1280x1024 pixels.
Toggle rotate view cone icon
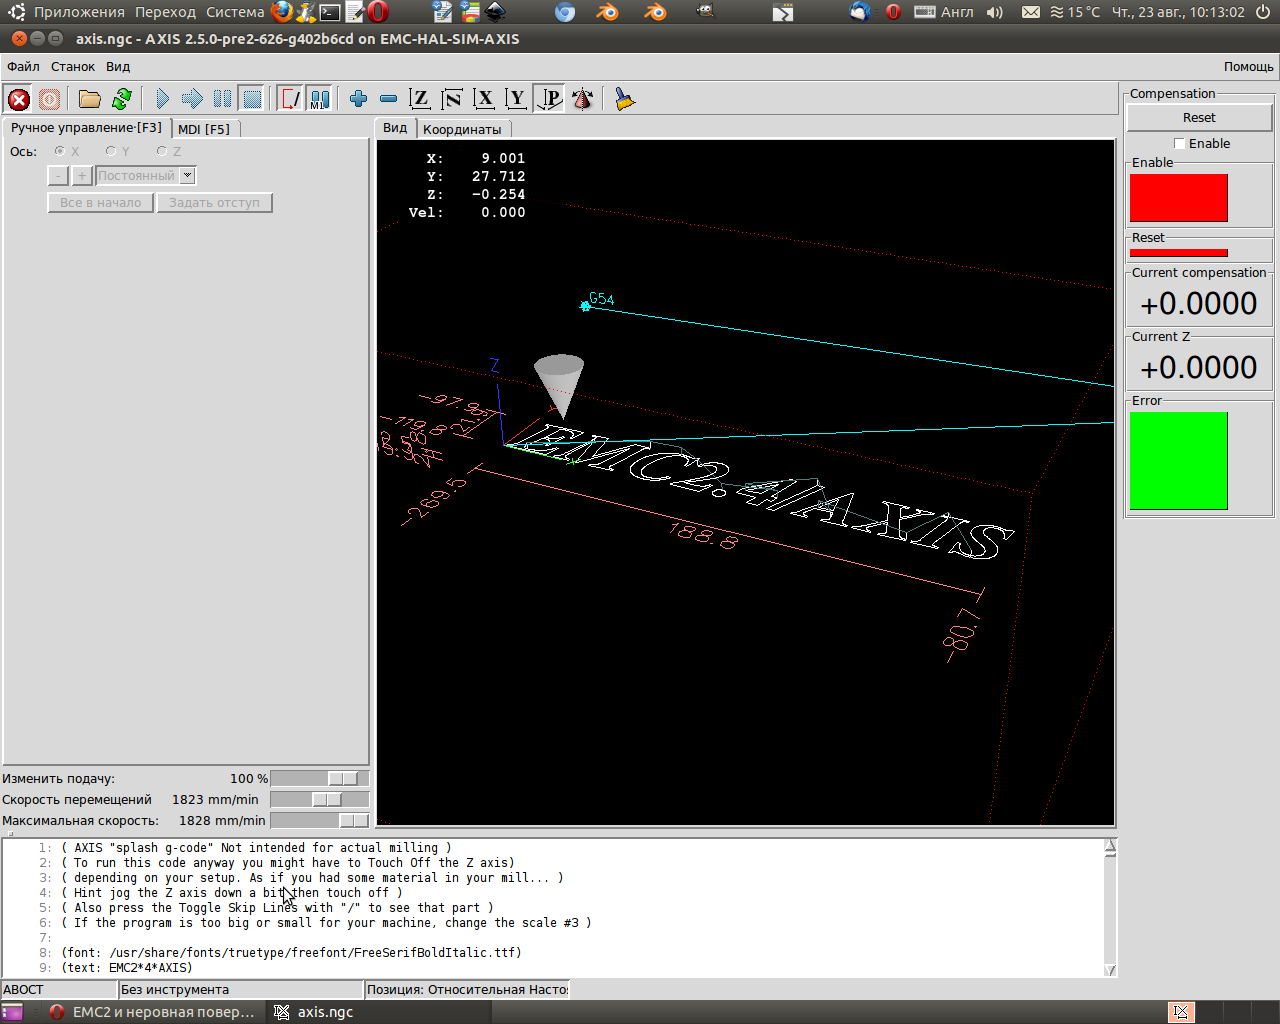[582, 99]
